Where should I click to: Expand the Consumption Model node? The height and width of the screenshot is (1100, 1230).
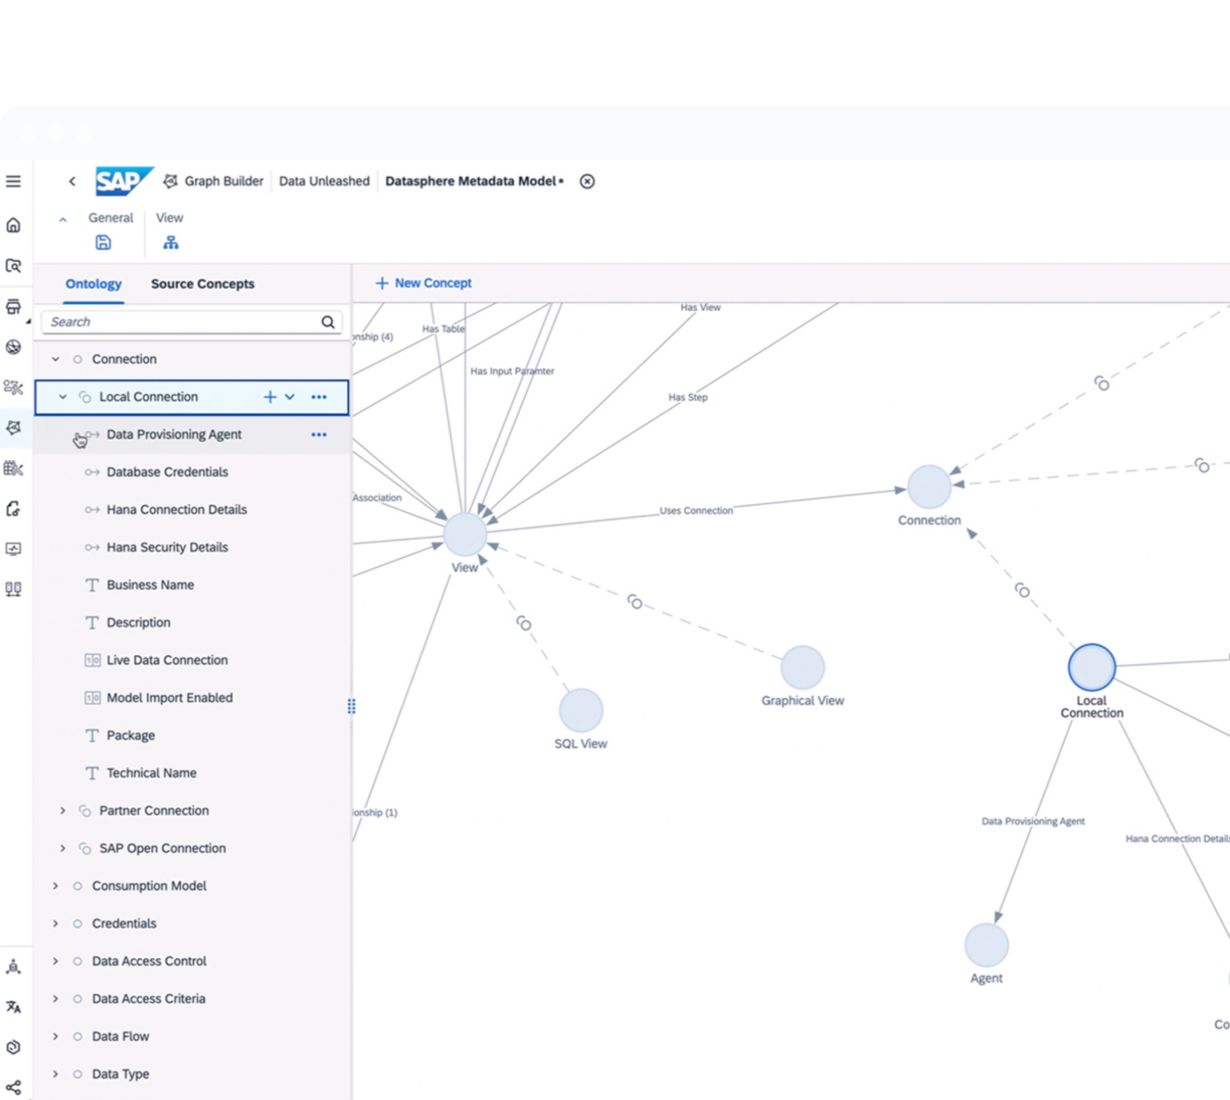tap(56, 886)
